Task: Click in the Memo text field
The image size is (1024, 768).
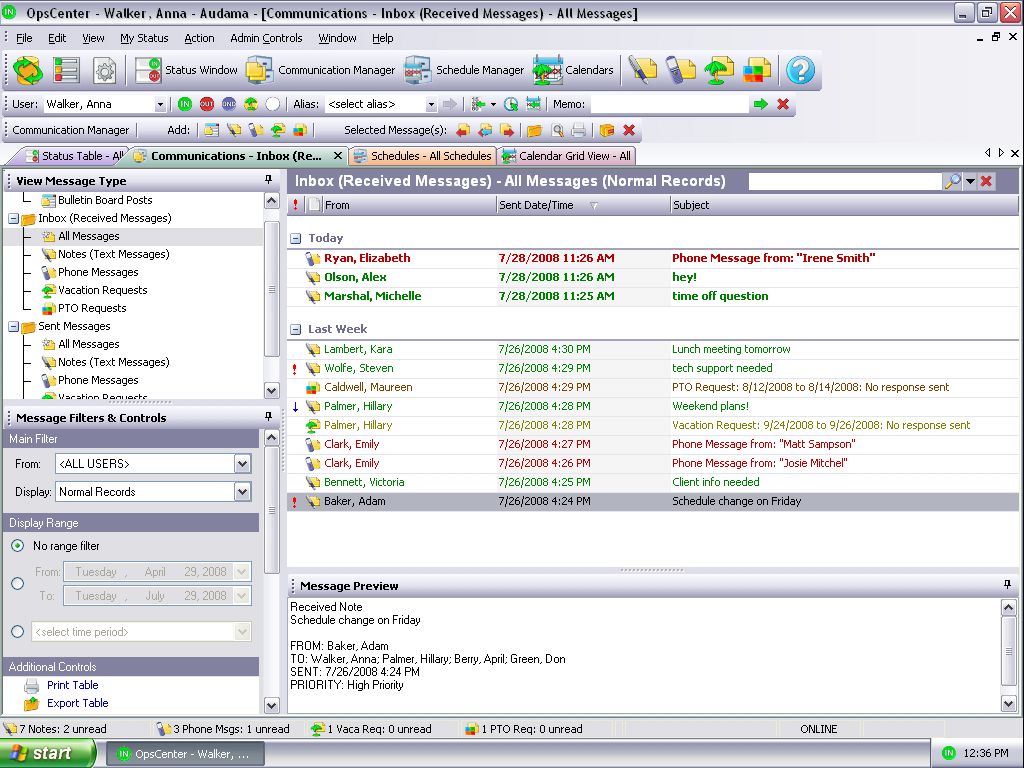Action: pyautogui.click(x=668, y=104)
